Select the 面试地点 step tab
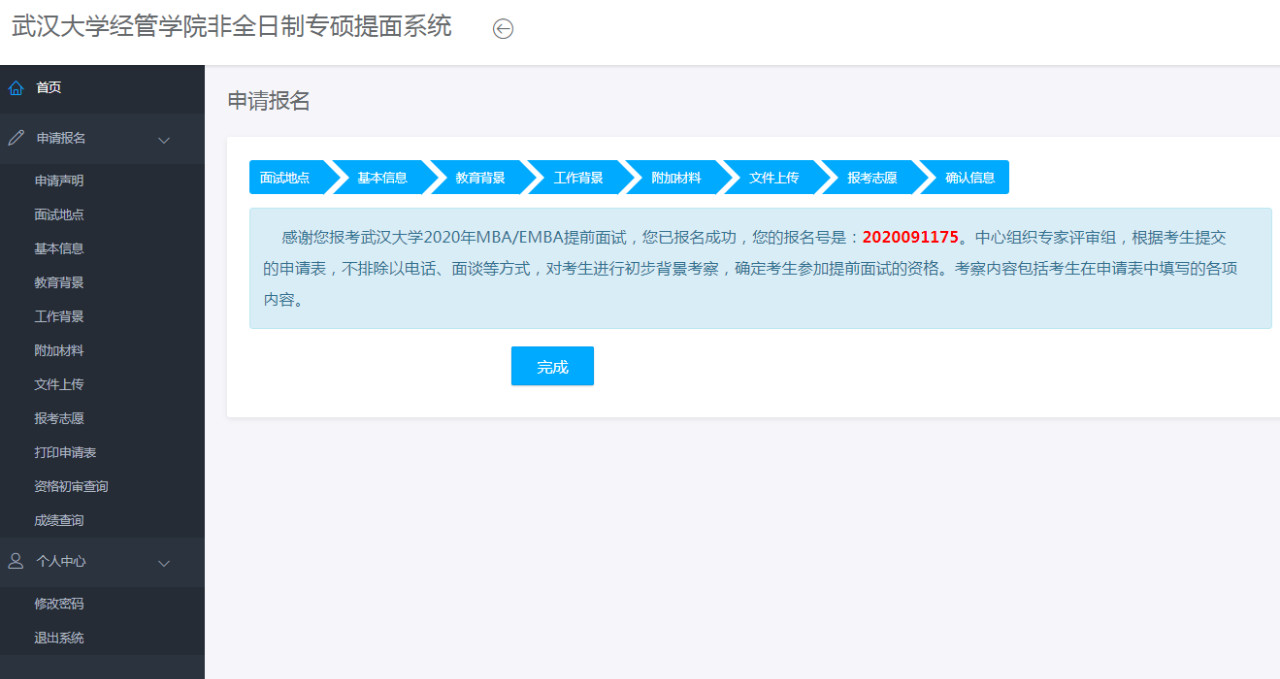 pyautogui.click(x=285, y=178)
